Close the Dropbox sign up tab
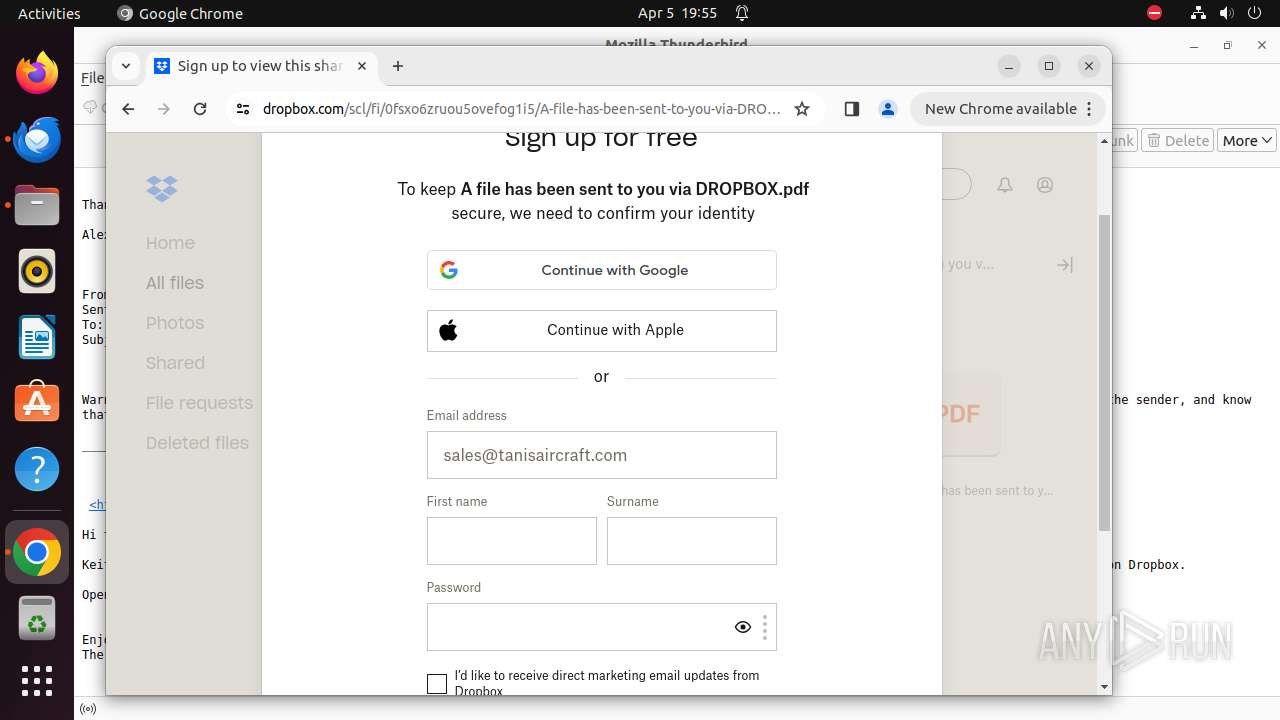The width and height of the screenshot is (1280, 720). tap(362, 66)
